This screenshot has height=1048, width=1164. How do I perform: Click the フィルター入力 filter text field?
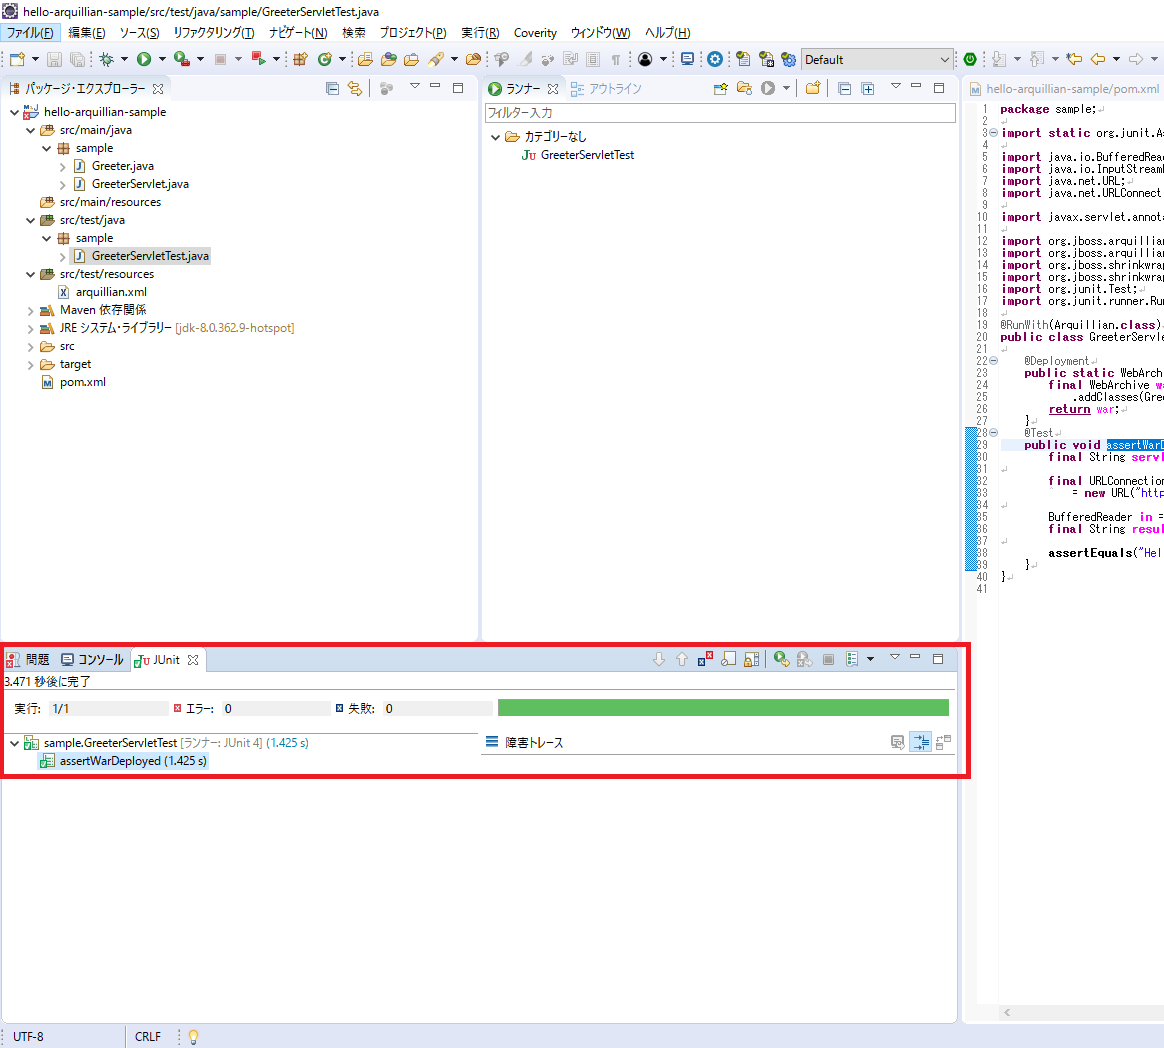click(x=719, y=113)
